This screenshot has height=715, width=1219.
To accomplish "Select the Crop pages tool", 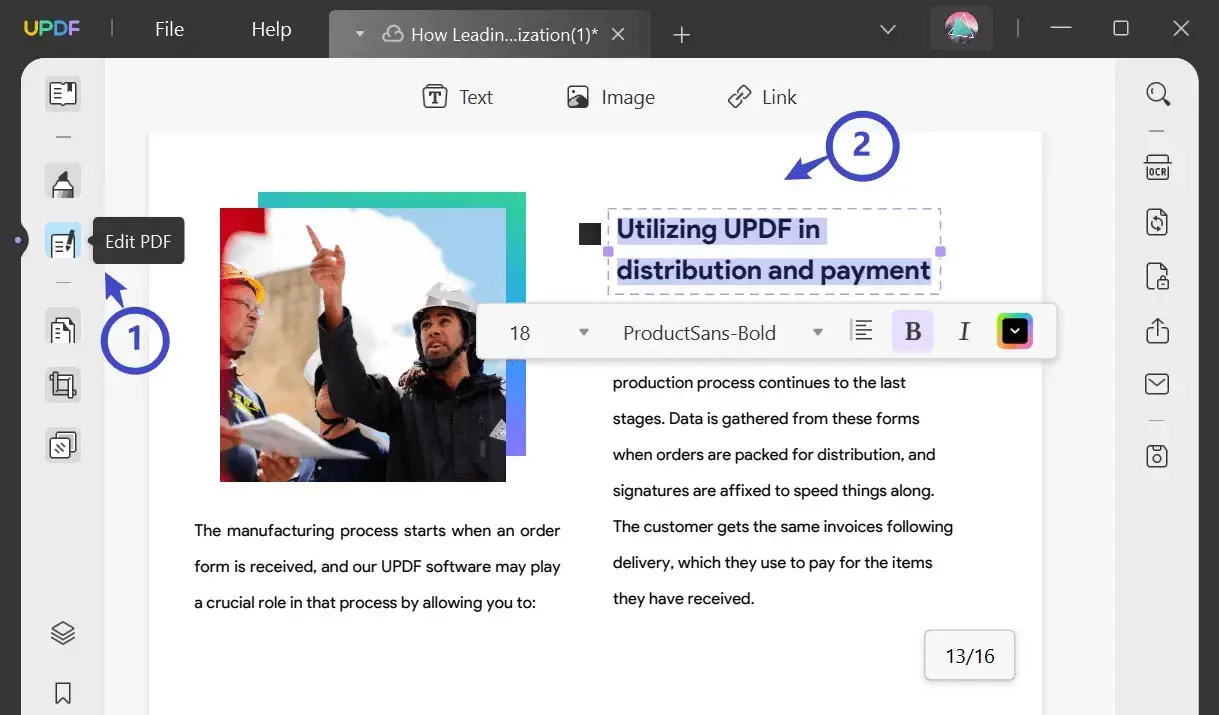I will click(x=63, y=384).
